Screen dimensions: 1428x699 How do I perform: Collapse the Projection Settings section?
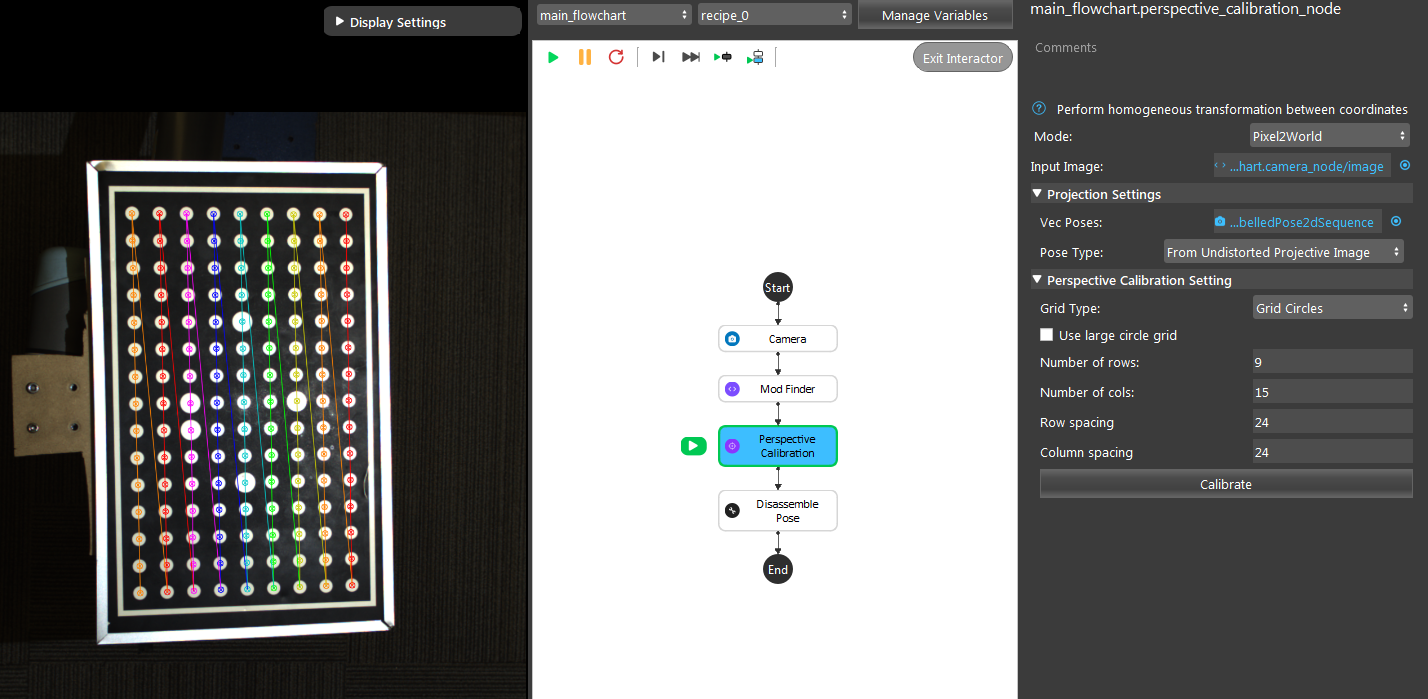tap(1037, 194)
